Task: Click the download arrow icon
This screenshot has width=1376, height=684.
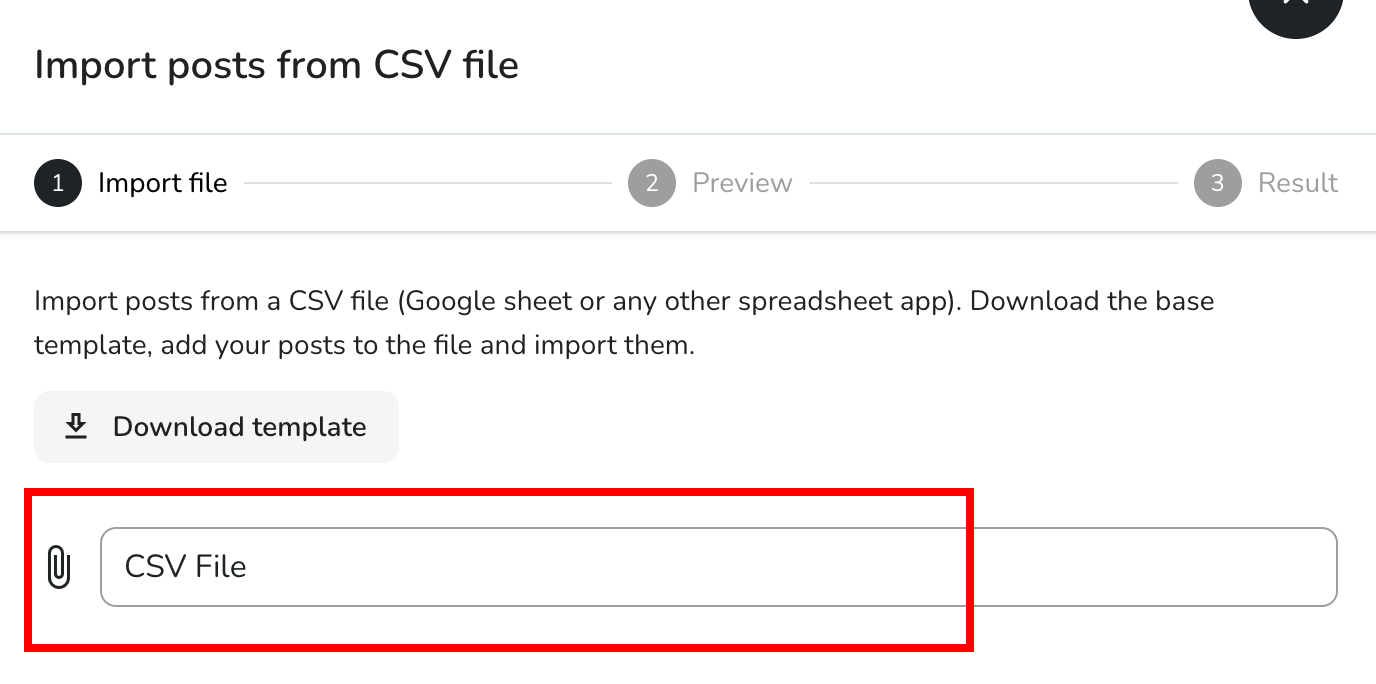Action: (x=76, y=427)
